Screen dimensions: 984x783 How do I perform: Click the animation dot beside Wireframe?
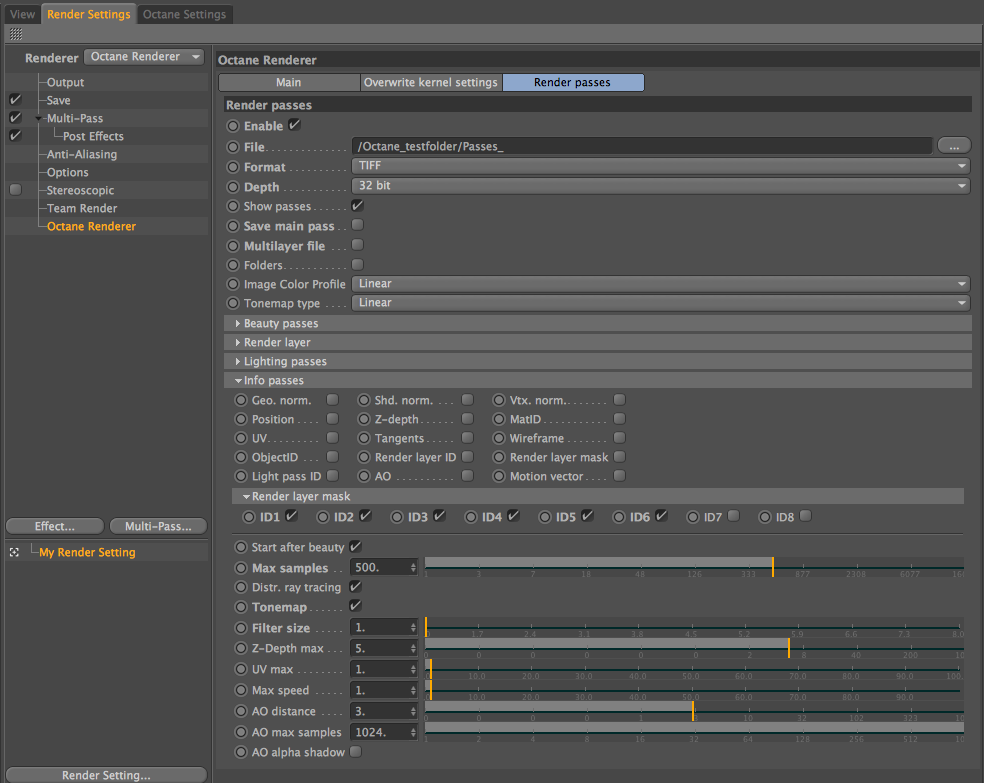(x=499, y=438)
